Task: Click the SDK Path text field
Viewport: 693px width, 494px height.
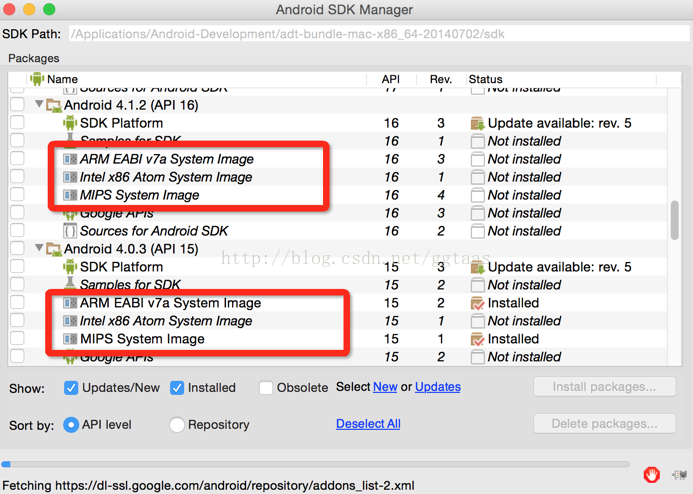Action: [379, 34]
